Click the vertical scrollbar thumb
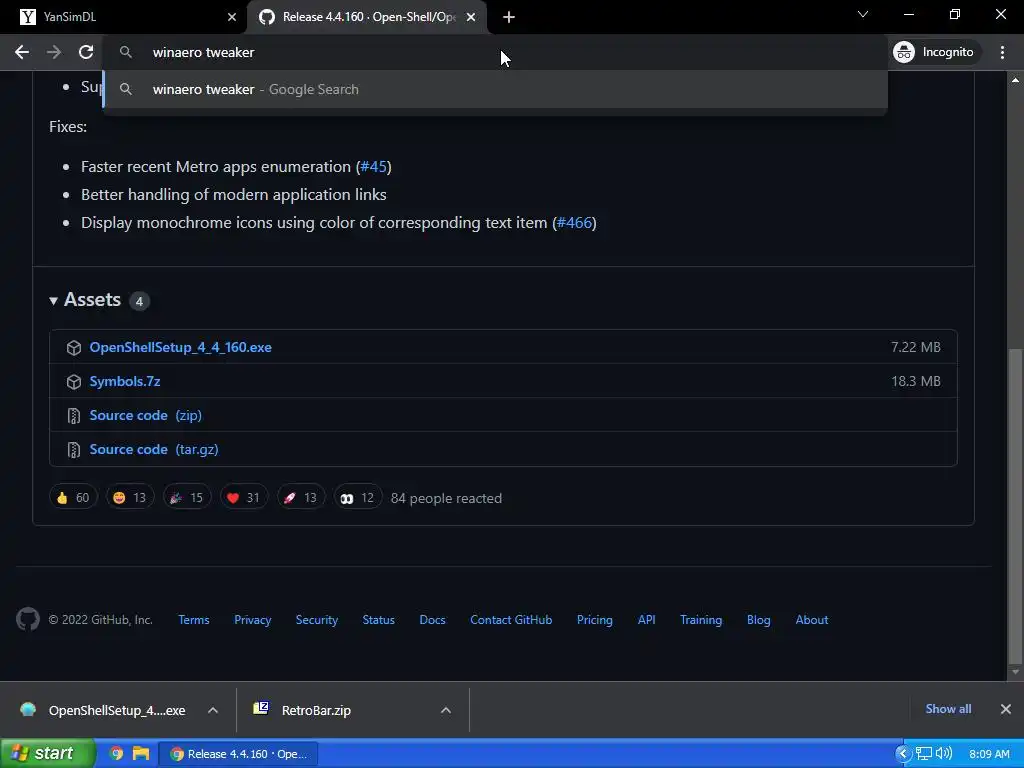Viewport: 1024px width, 768px height. (x=1015, y=505)
